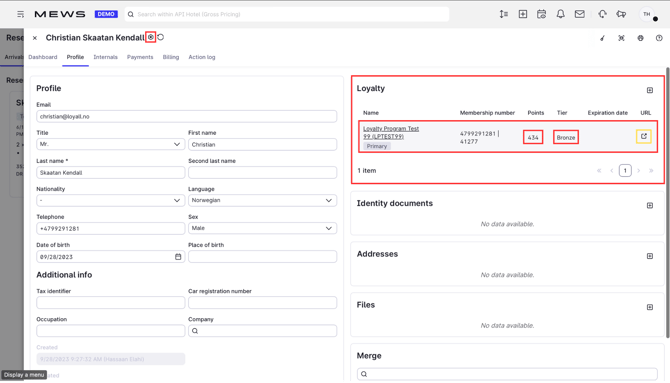Switch to the Action log tab
670x383 pixels.
[x=202, y=57]
